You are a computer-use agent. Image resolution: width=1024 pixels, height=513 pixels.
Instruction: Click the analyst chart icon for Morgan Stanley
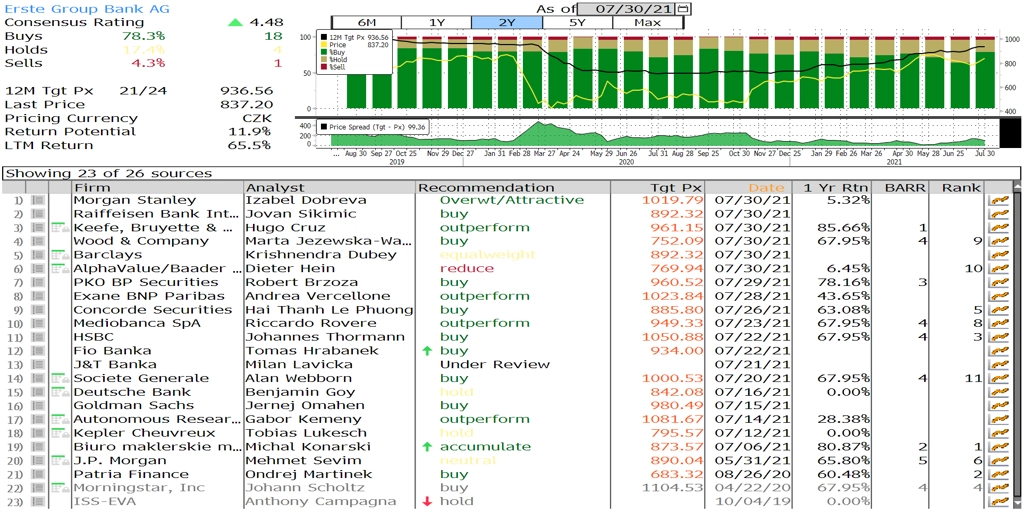(999, 200)
